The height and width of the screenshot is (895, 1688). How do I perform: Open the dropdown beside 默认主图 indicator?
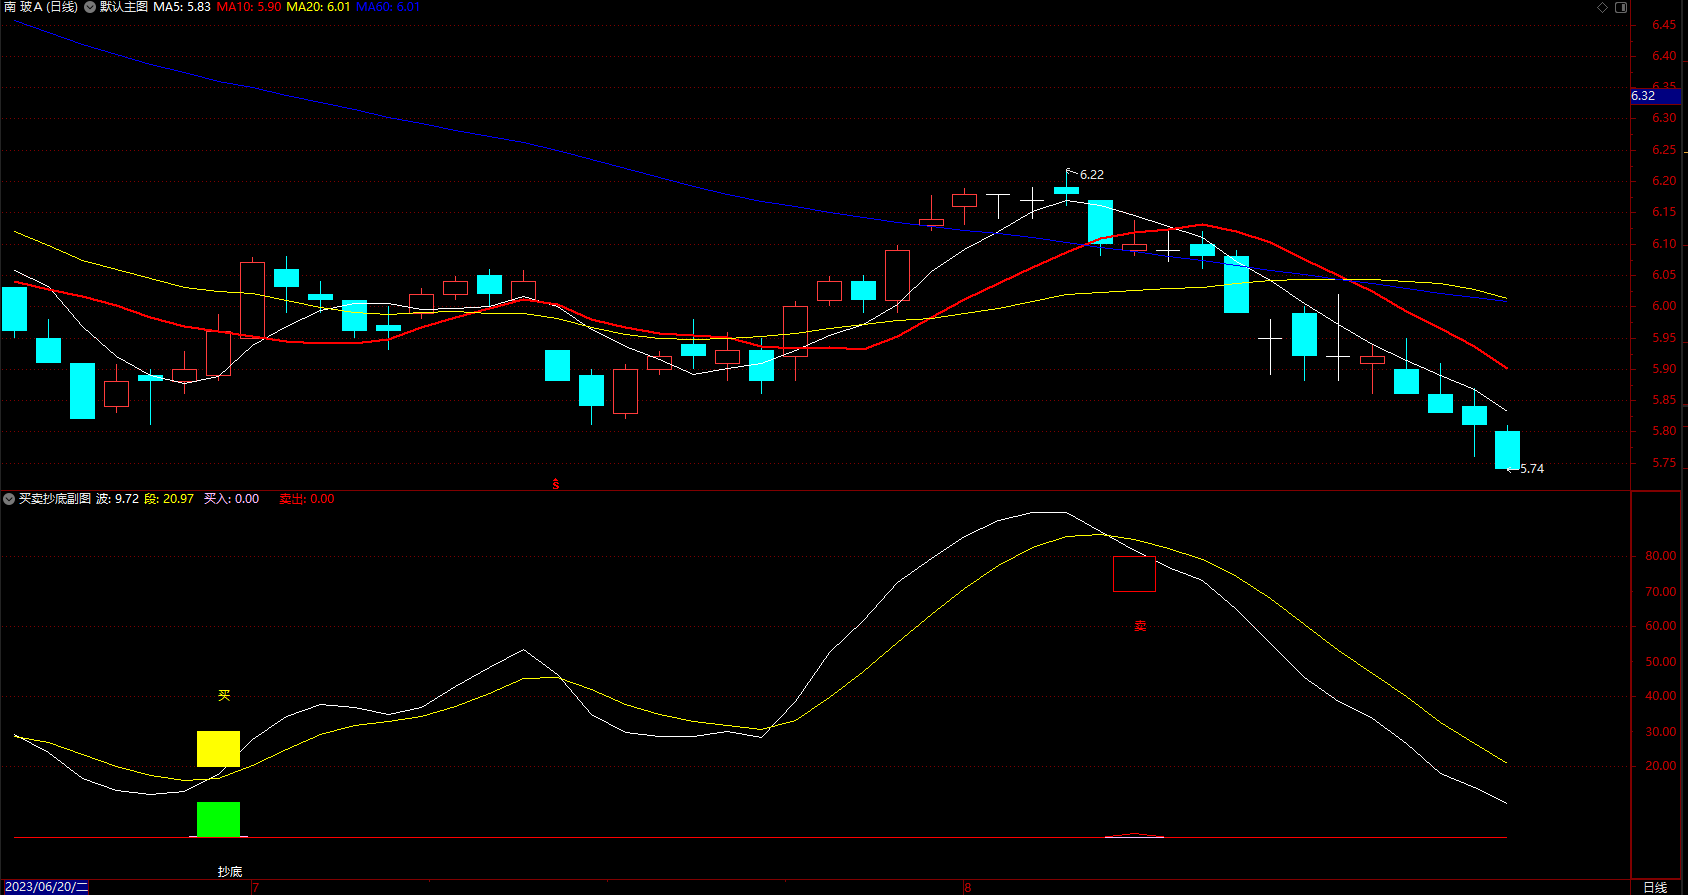click(90, 7)
